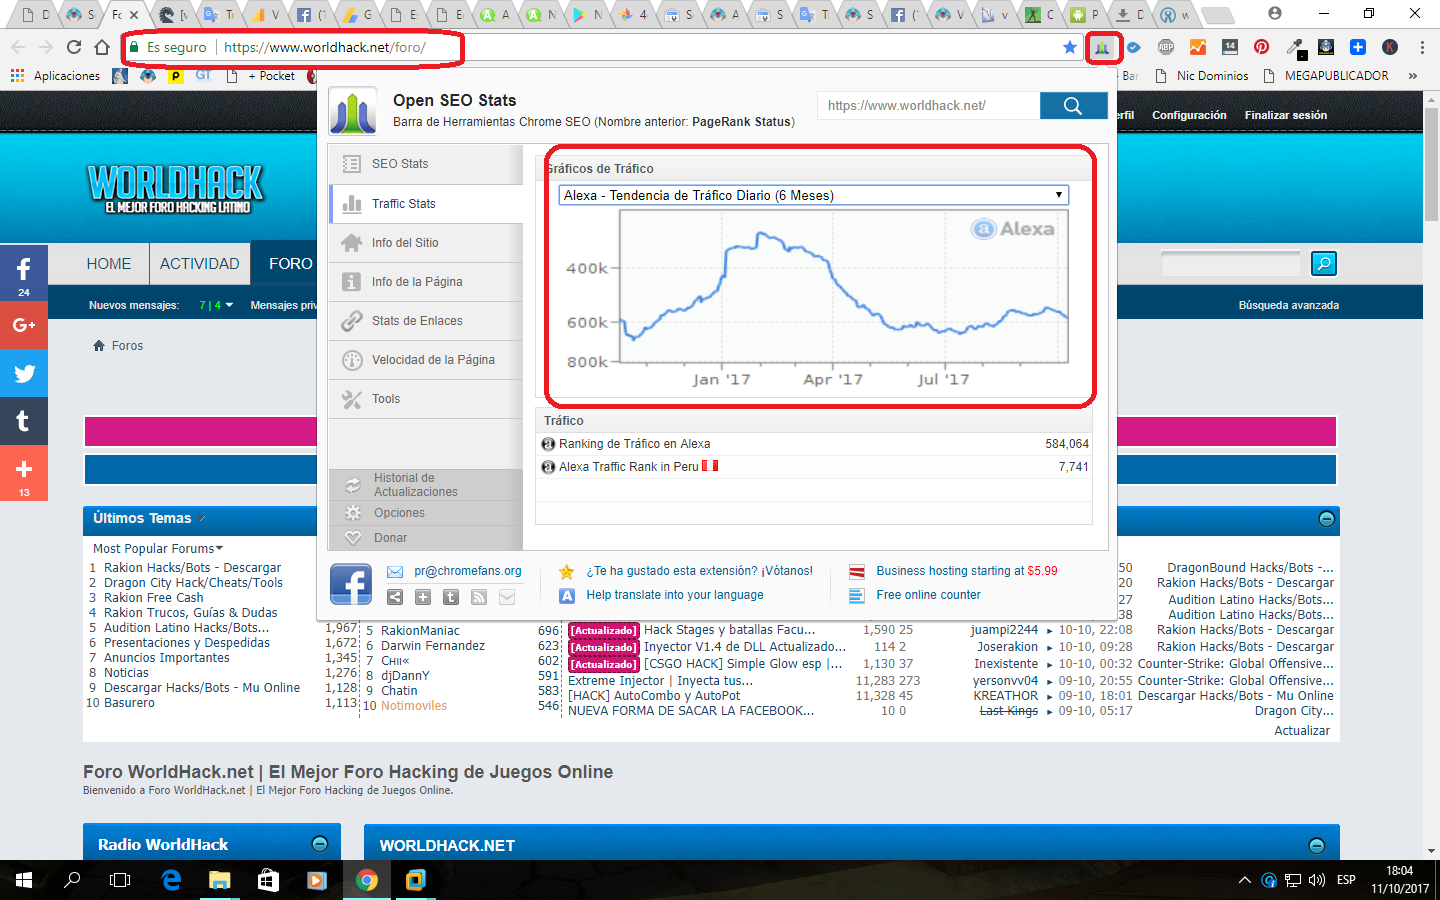Viewport: 1440px width, 900px height.
Task: Select Traffic Stats sidebar item
Action: point(426,204)
